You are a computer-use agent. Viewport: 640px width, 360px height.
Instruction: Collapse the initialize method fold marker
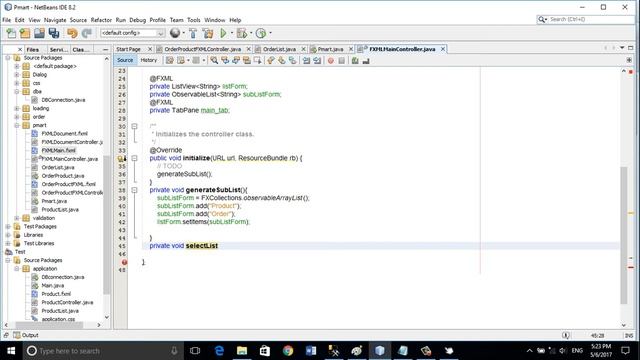pyautogui.click(x=134, y=158)
